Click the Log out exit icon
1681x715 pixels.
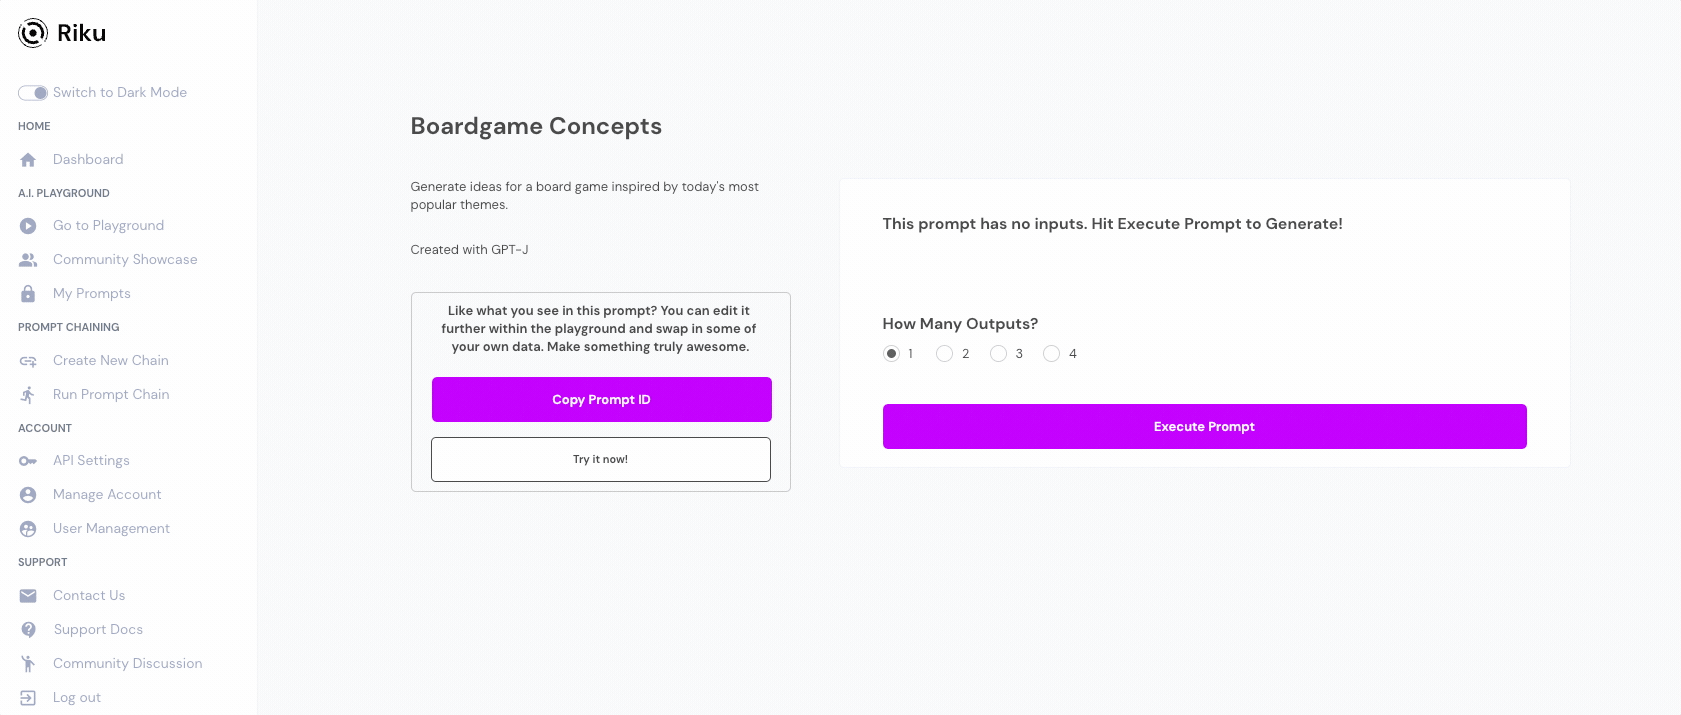point(28,697)
